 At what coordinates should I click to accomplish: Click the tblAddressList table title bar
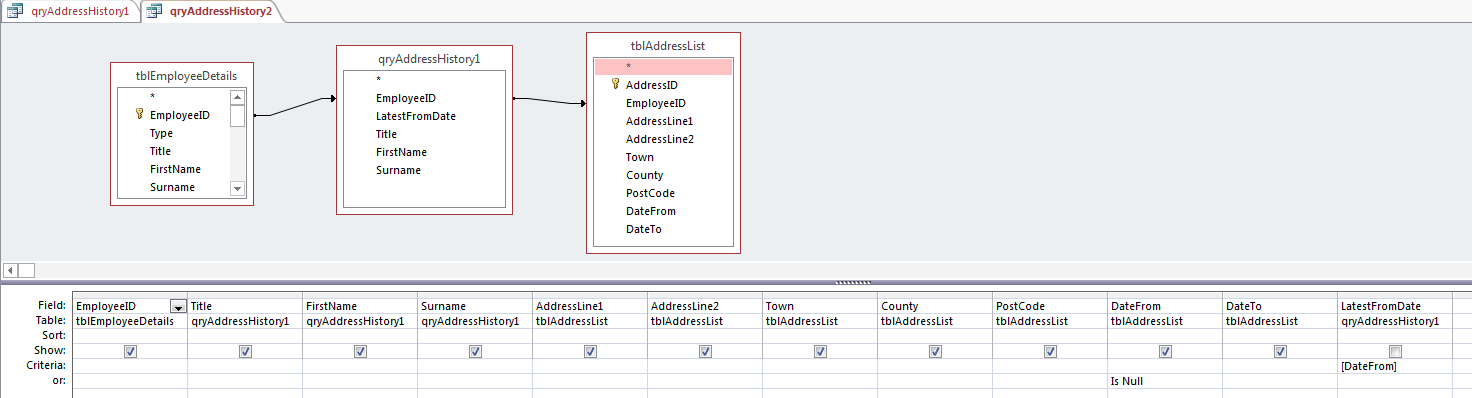[x=664, y=45]
